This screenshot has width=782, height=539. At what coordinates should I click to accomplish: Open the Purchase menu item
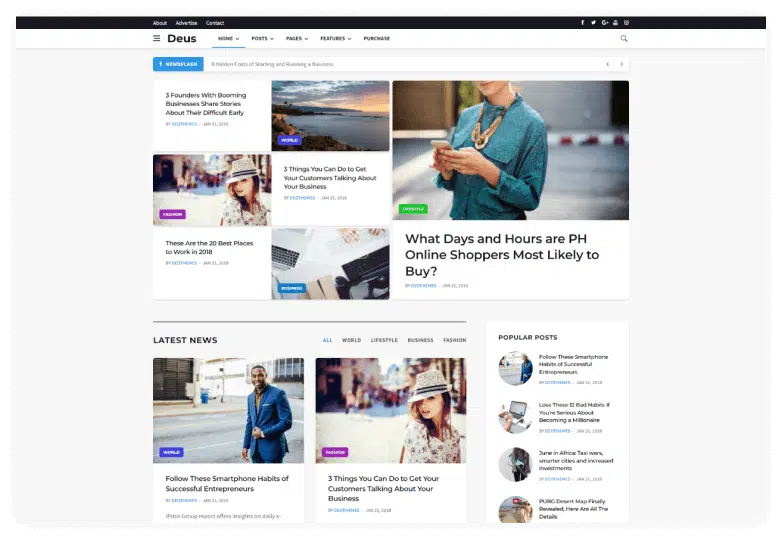tap(377, 38)
